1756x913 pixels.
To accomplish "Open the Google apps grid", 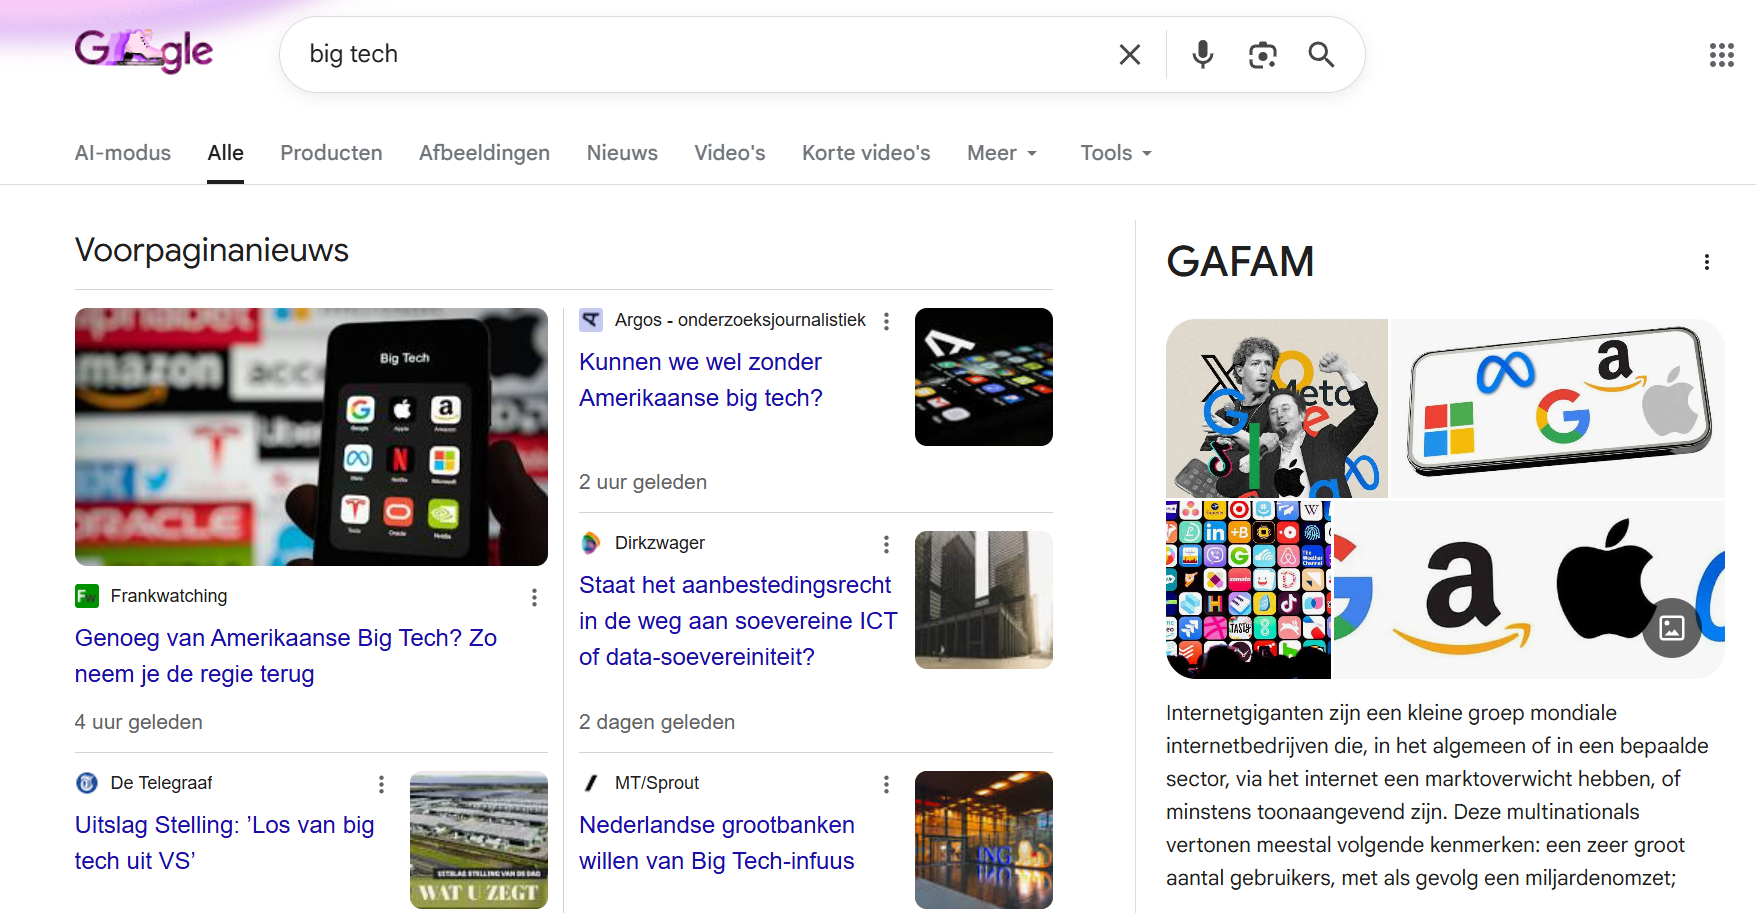I will point(1721,55).
